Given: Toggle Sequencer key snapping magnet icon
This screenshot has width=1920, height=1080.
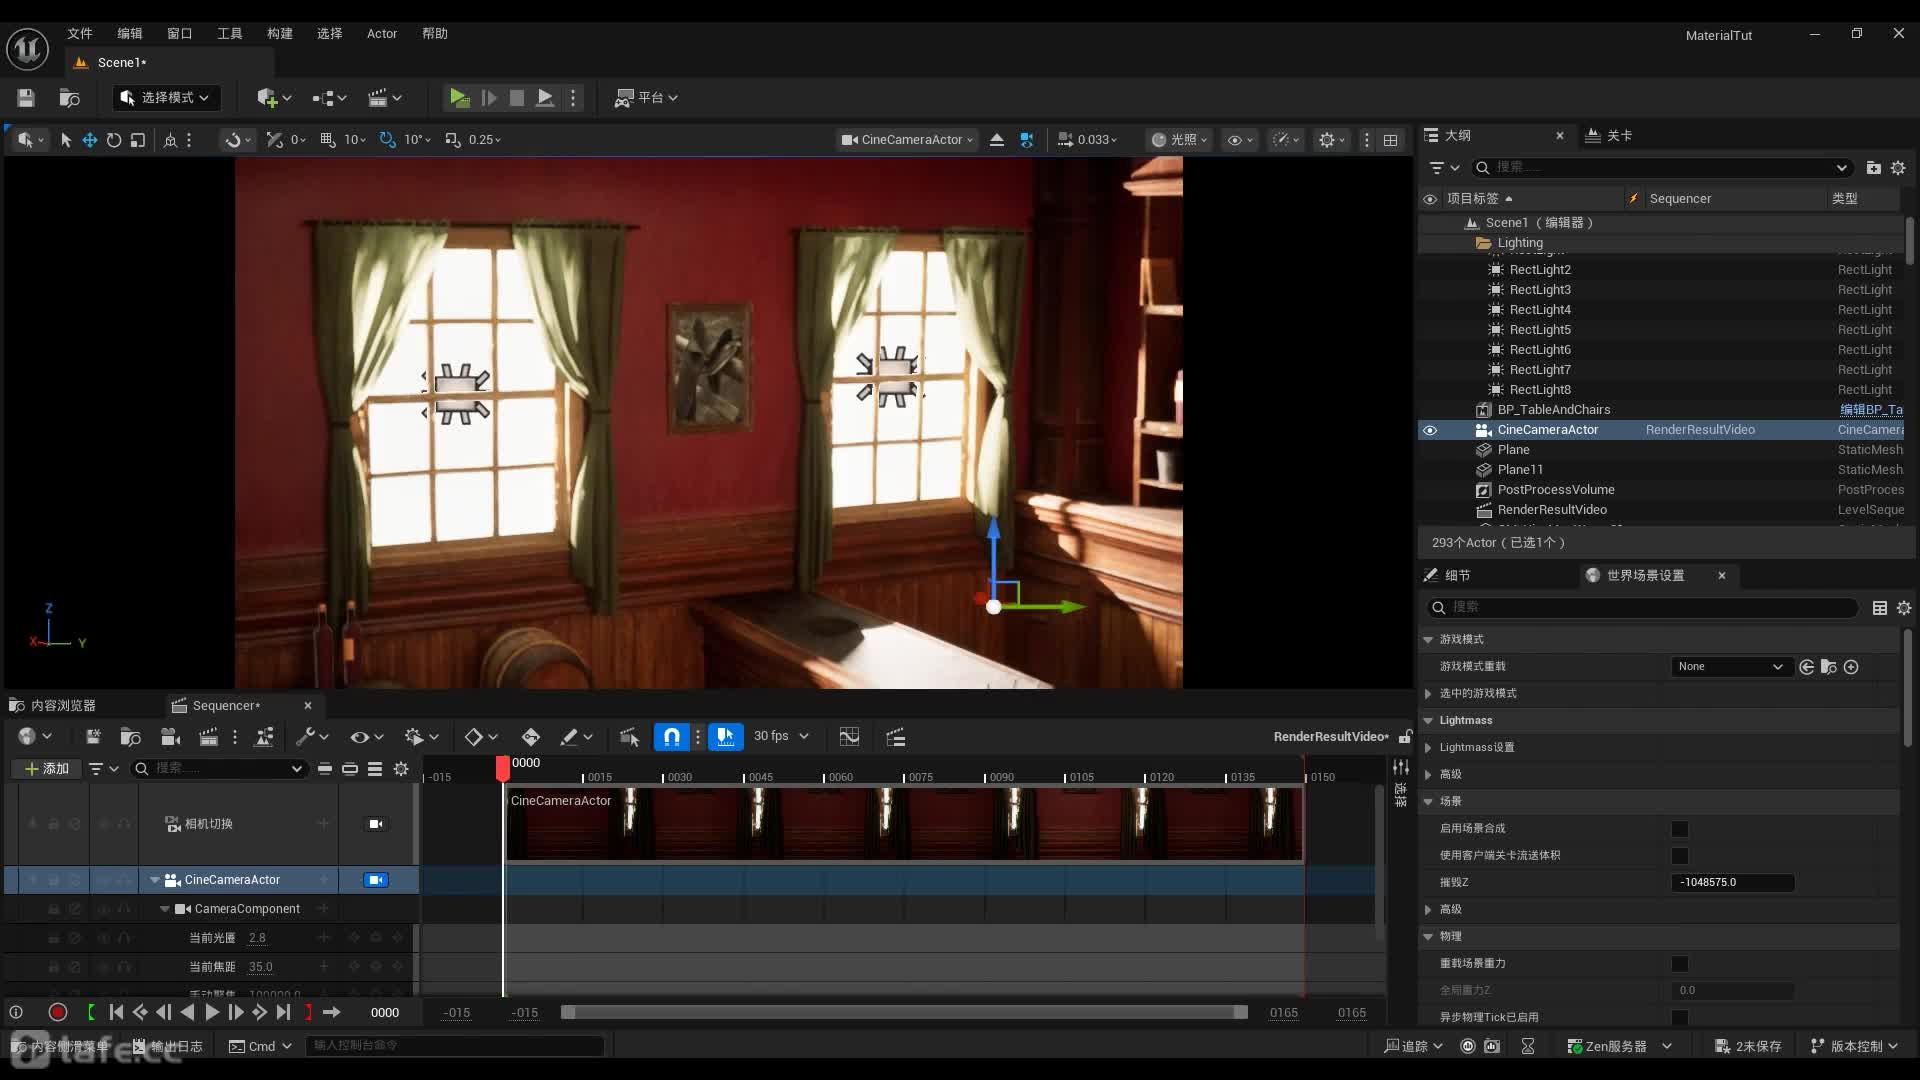Looking at the screenshot, I should (x=672, y=737).
